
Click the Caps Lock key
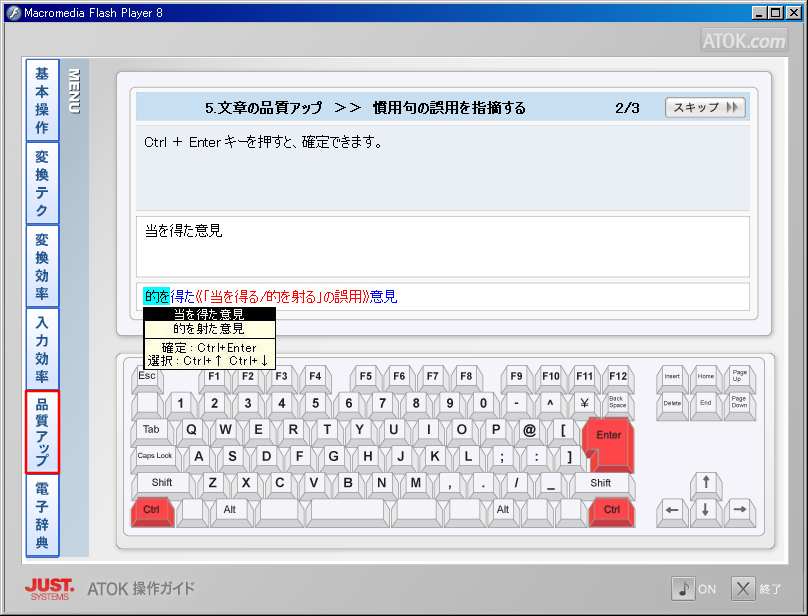(156, 458)
